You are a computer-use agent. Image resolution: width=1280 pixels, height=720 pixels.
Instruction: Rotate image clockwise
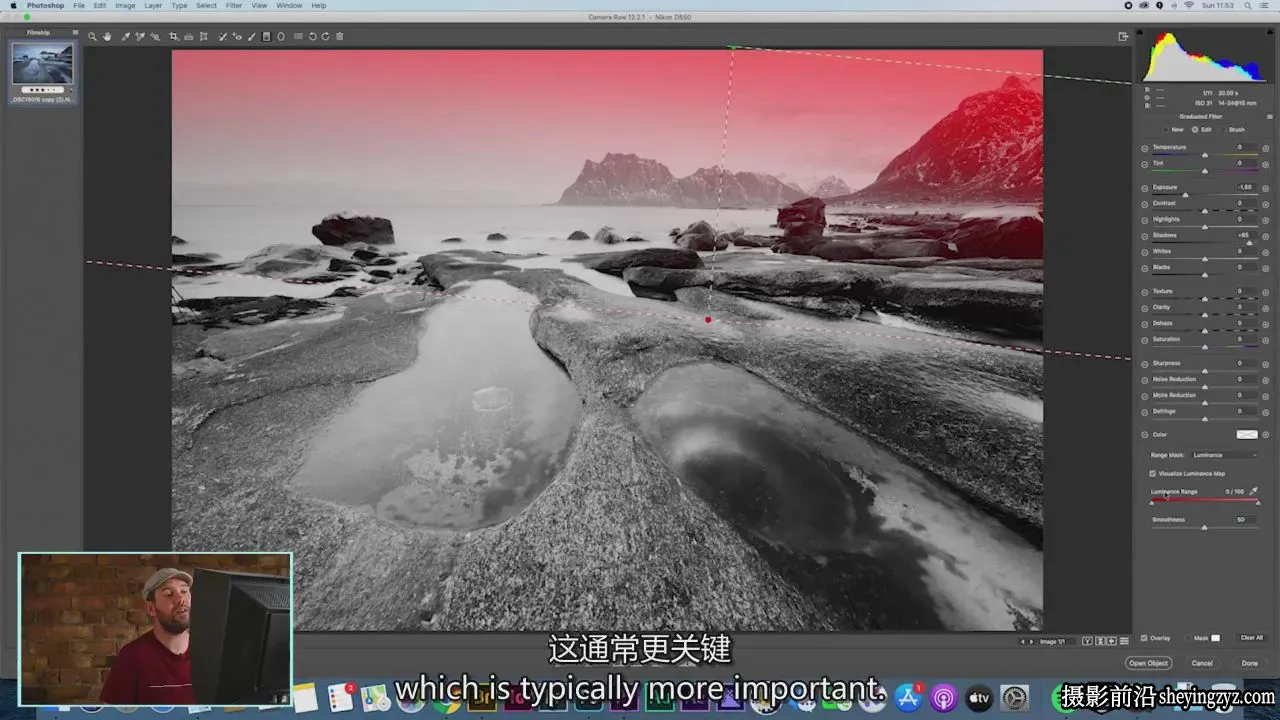tap(325, 36)
